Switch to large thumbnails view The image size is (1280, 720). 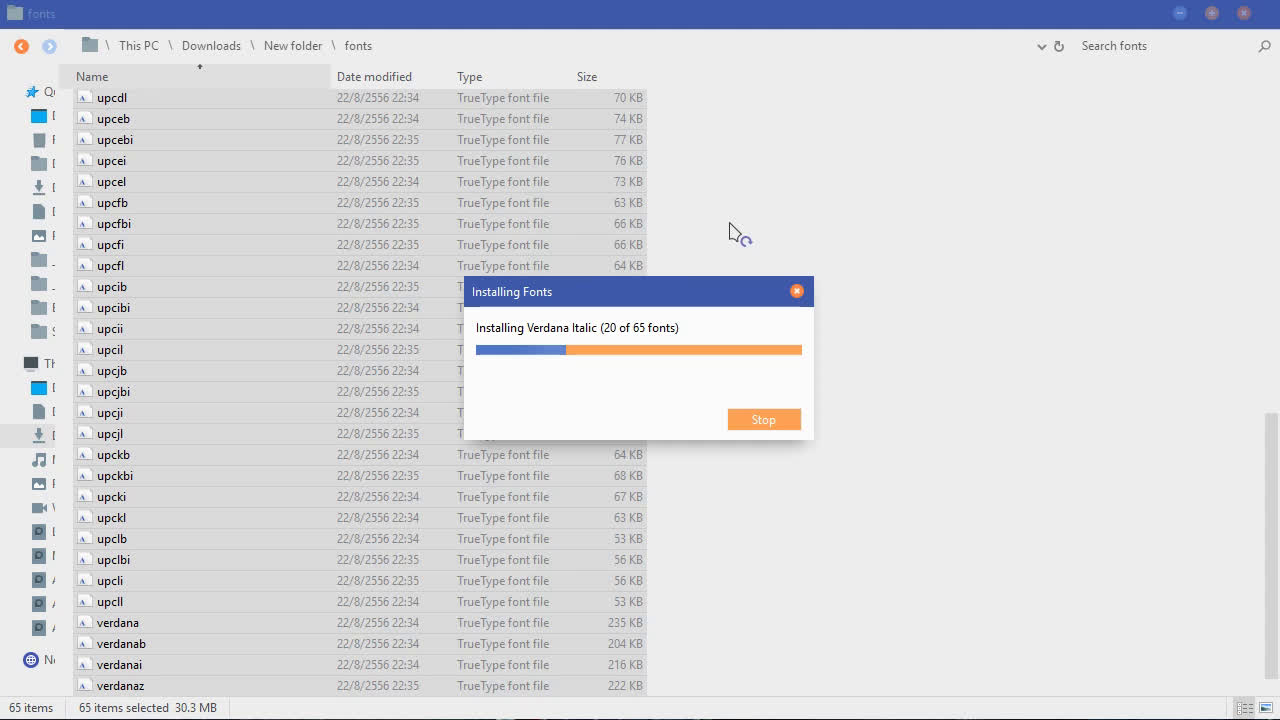[1266, 708]
